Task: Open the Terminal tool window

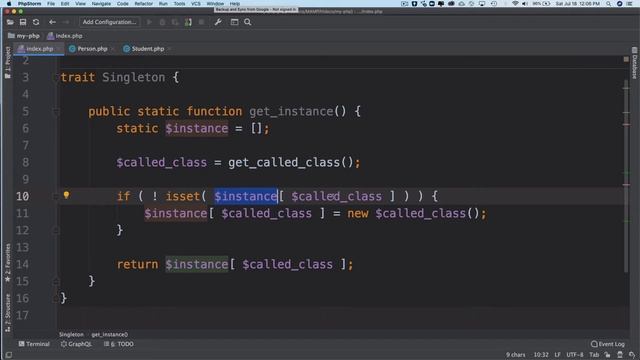Action: point(34,344)
